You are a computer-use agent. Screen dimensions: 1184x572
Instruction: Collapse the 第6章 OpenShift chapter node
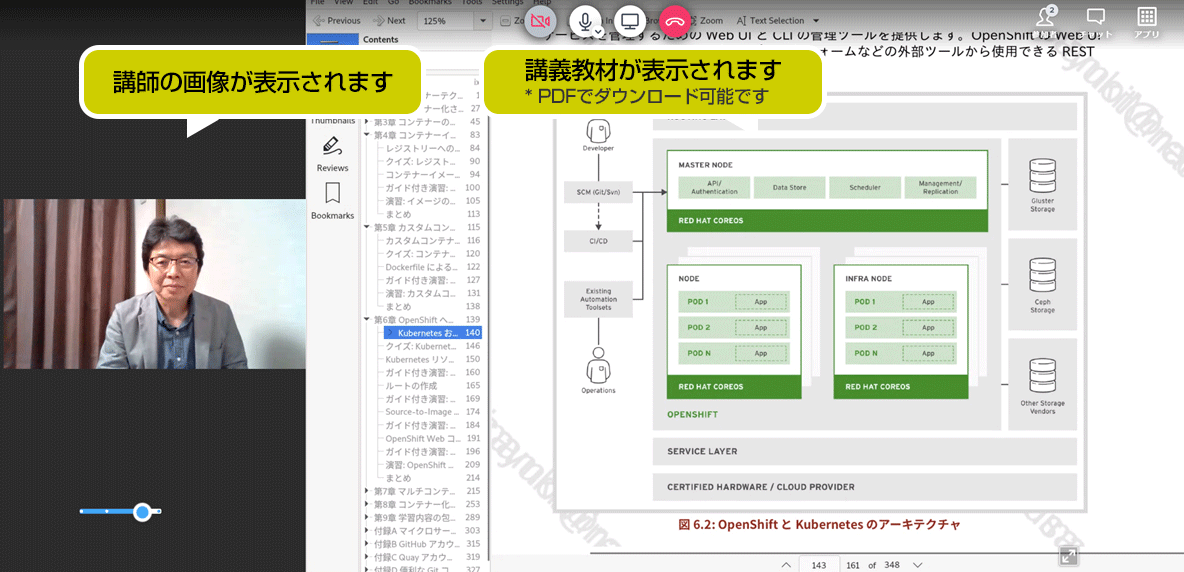[x=367, y=320]
